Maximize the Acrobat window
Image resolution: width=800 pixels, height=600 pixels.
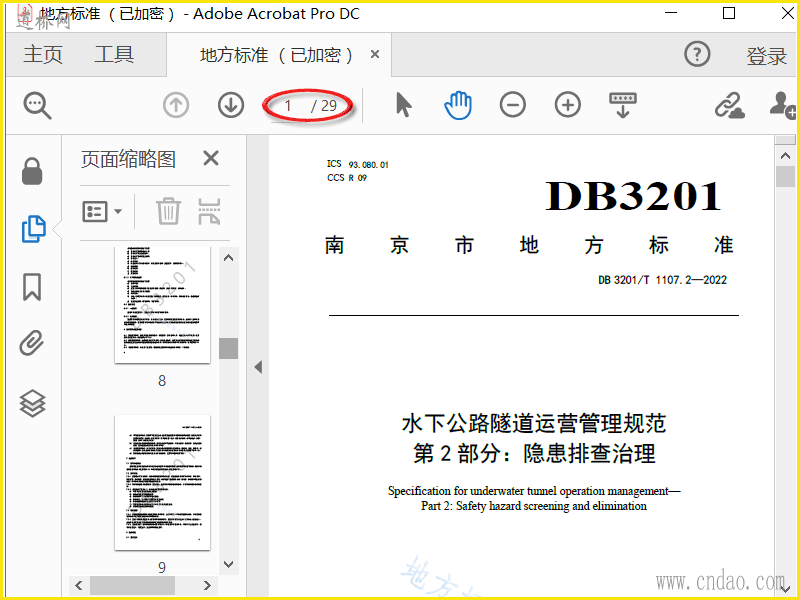[x=729, y=13]
